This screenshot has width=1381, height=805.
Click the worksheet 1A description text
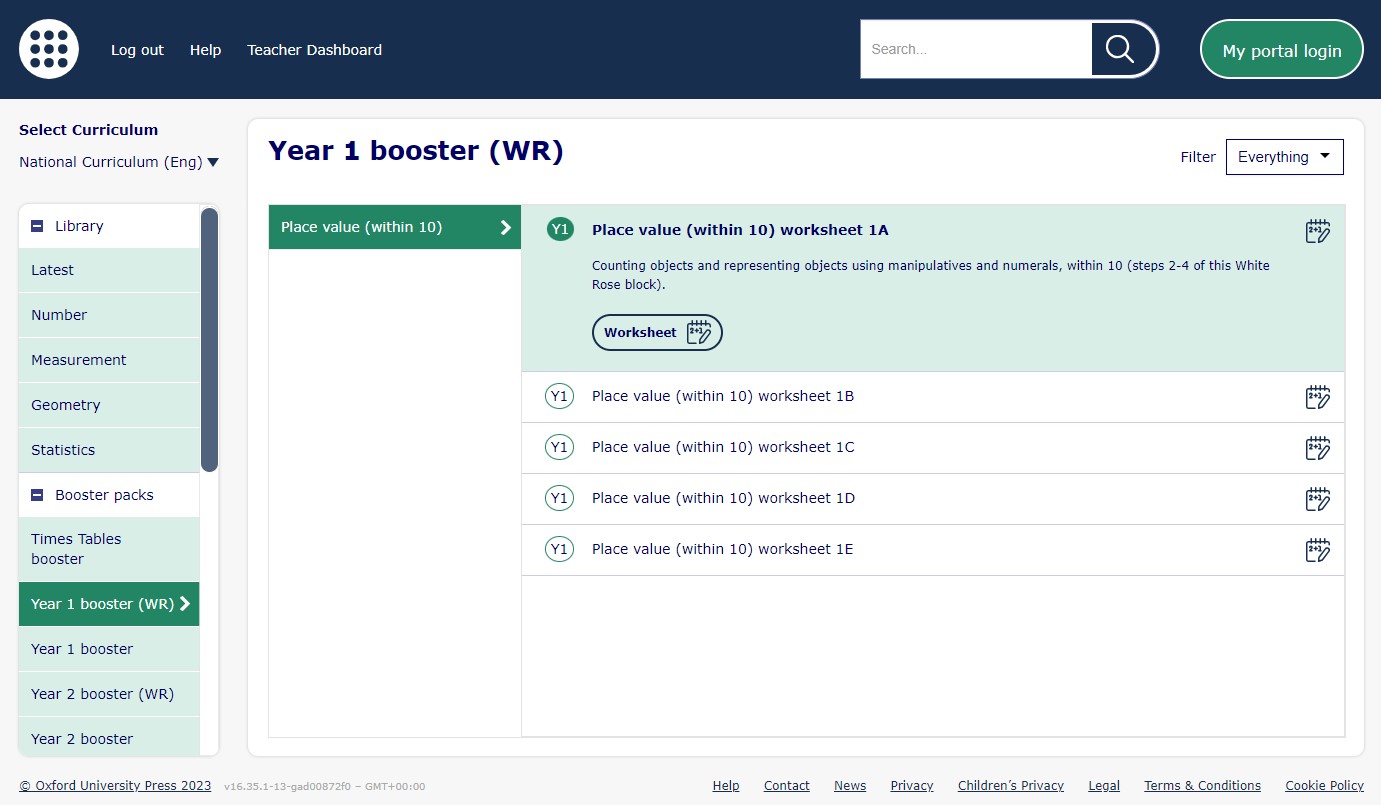click(x=931, y=275)
